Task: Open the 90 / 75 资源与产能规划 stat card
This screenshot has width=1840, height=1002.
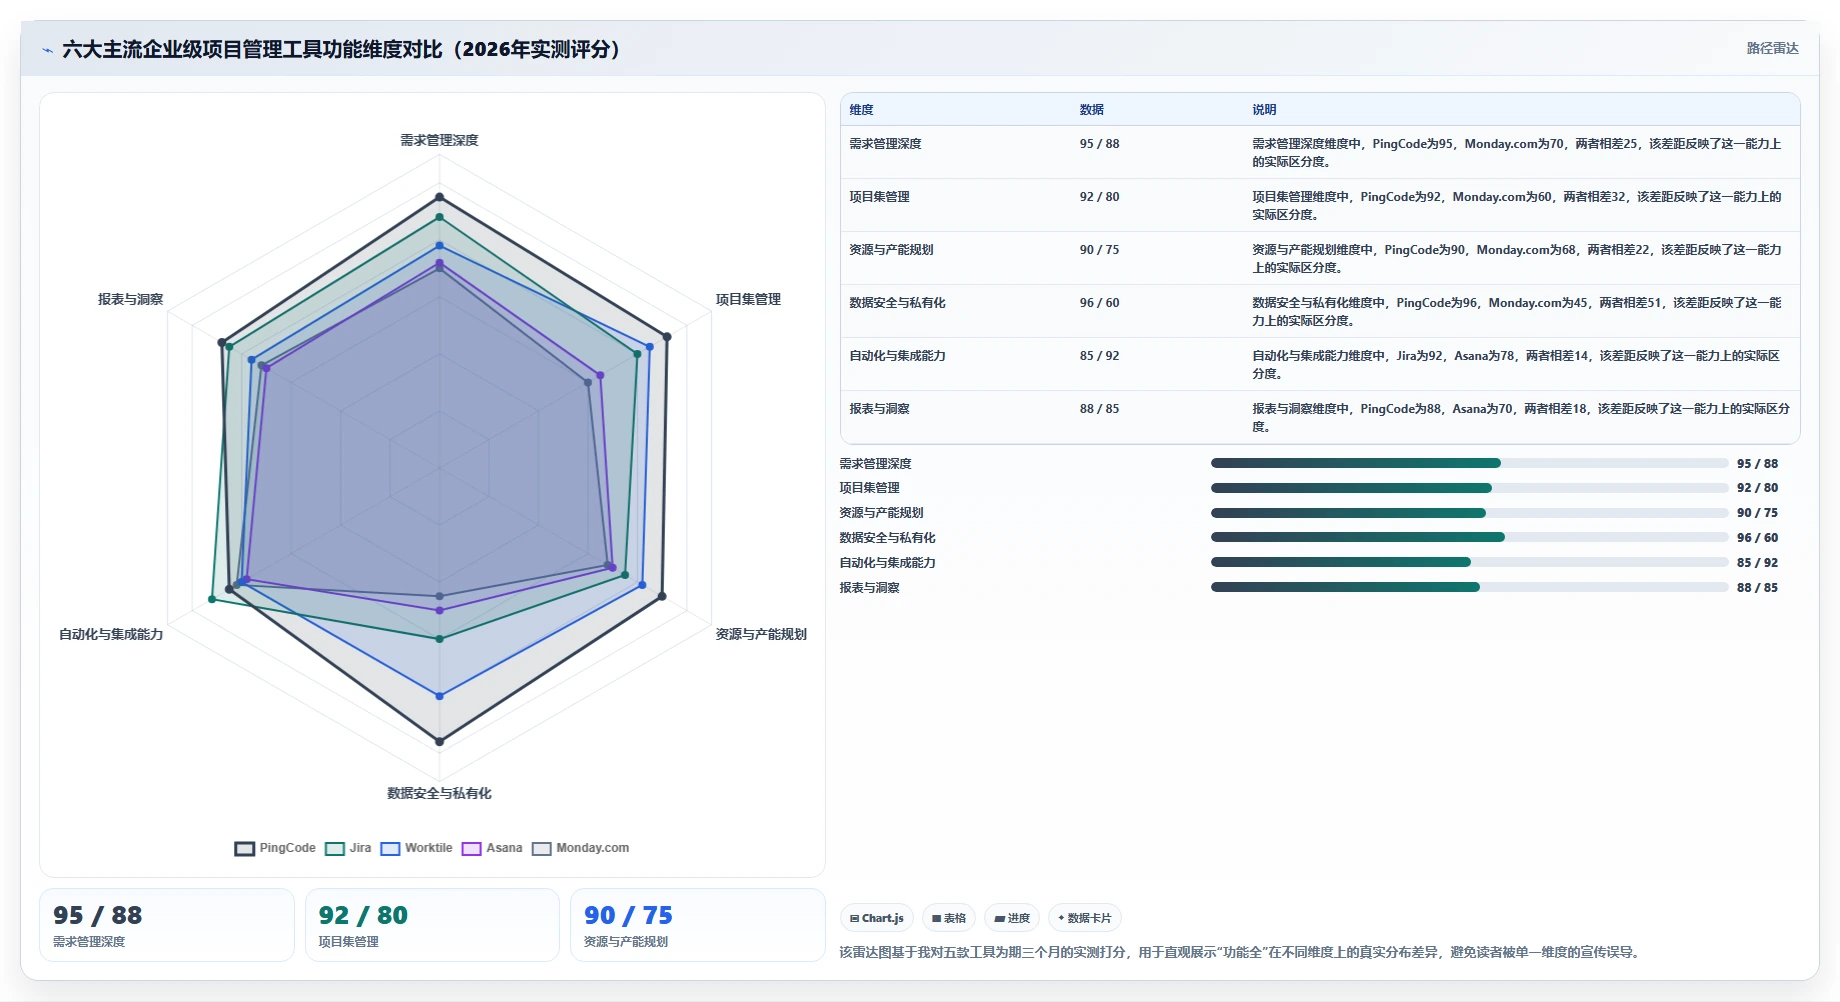Action: [698, 925]
